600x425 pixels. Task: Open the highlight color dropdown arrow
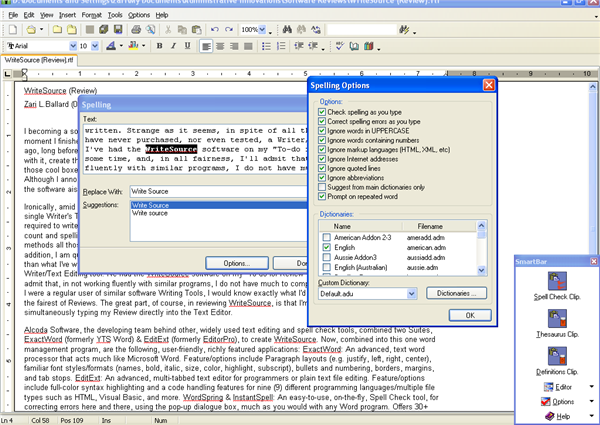coord(143,46)
